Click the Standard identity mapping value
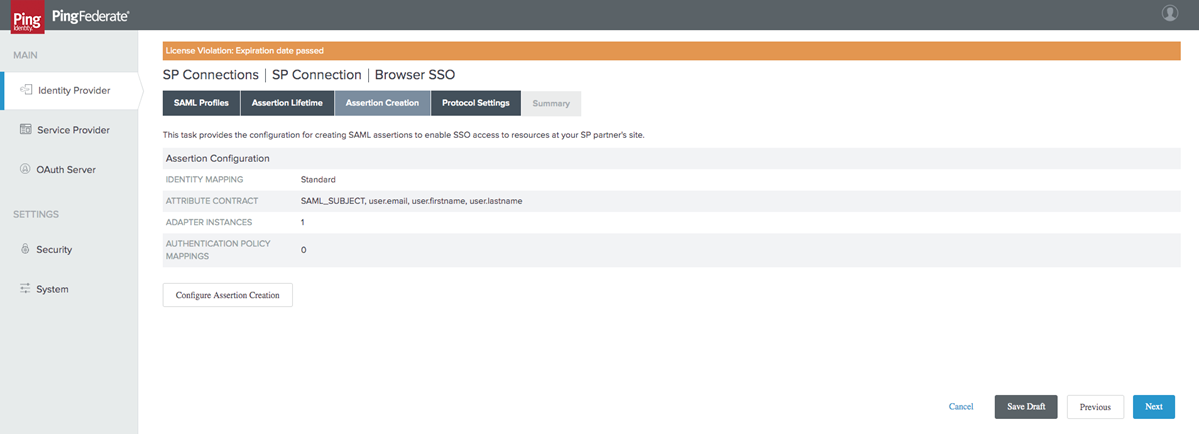1199x434 pixels. (318, 180)
